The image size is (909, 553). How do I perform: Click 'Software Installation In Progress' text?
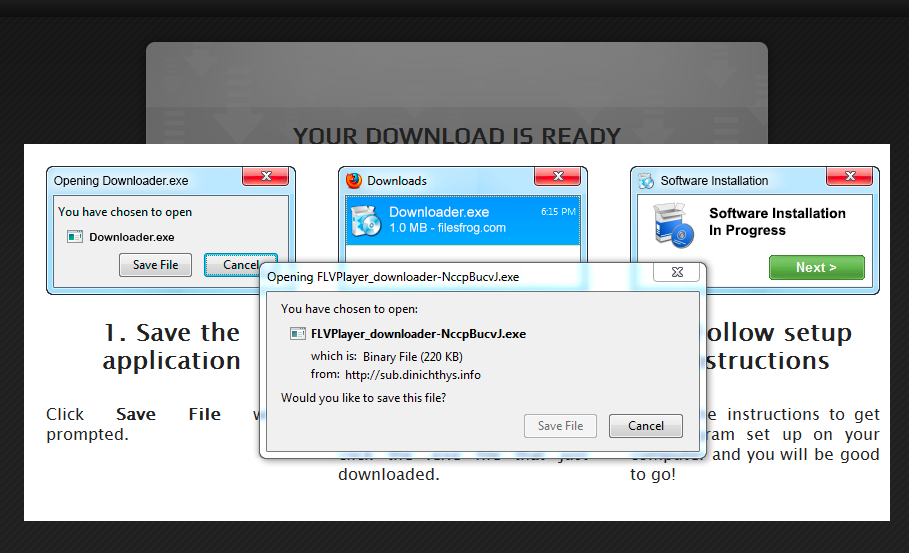pos(777,221)
